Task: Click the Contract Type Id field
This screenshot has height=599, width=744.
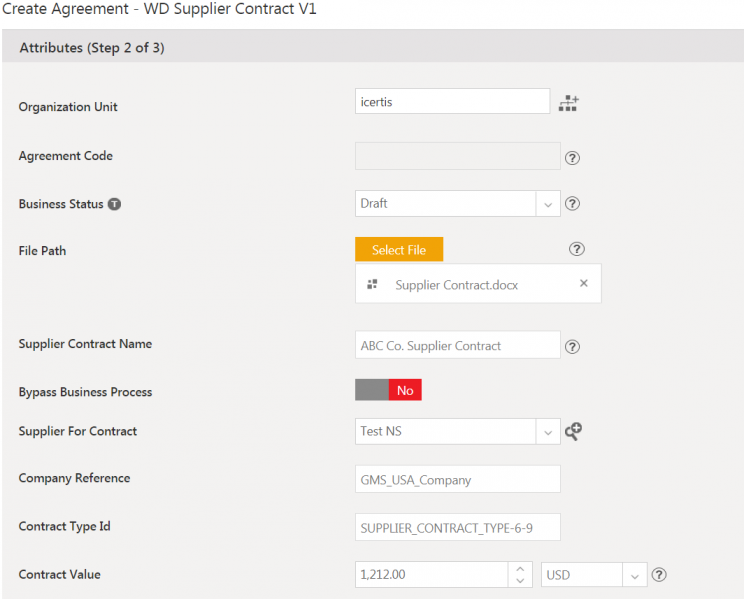Action: point(457,527)
